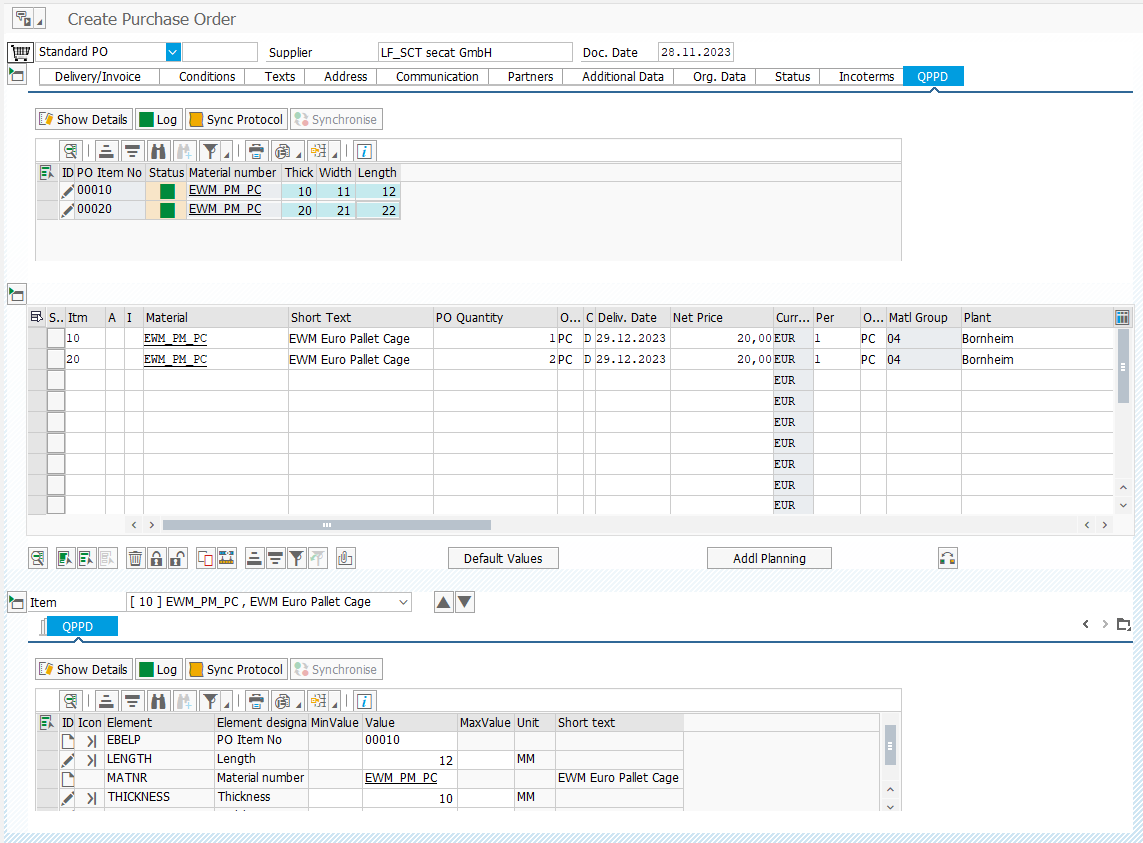Select the row checkbox for item 20
This screenshot has height=843, width=1143.
56,359
